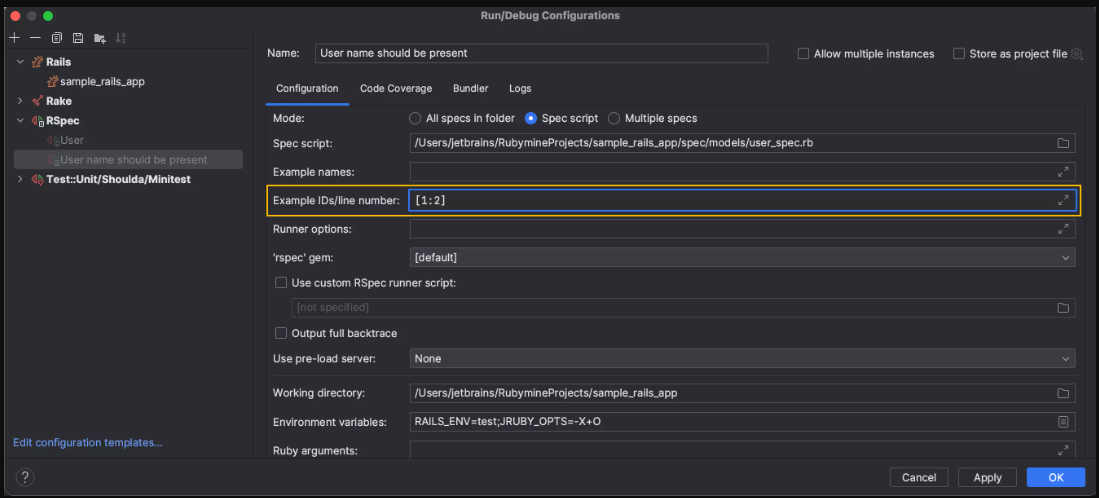Viewport: 1099px width, 498px height.
Task: Expand the Rake tree node
Action: click(20, 101)
